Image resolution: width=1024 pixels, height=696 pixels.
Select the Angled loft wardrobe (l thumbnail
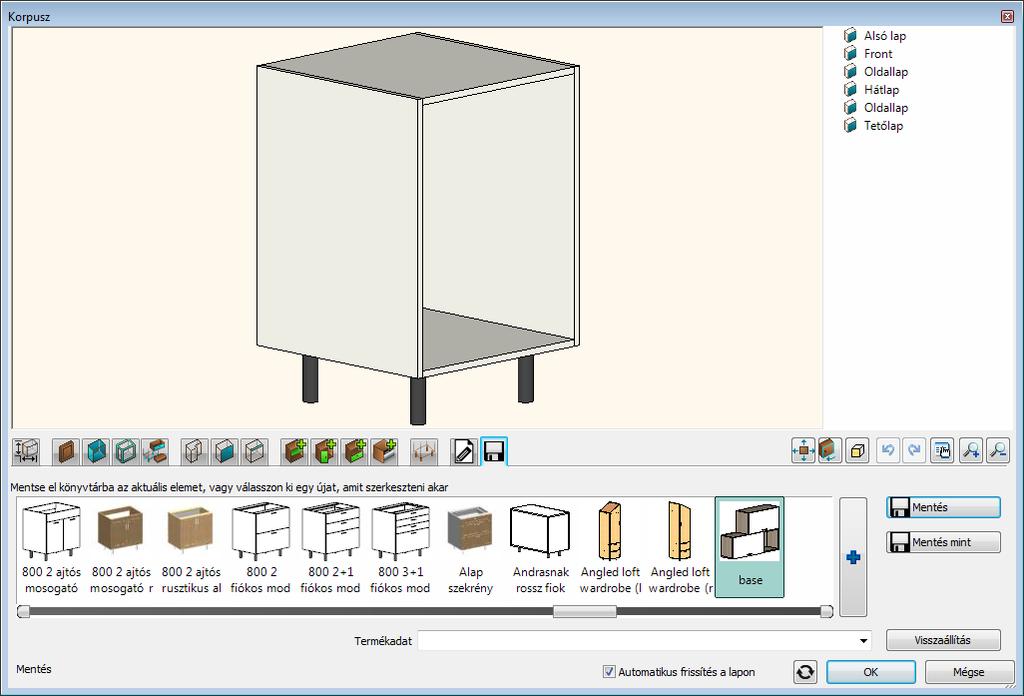pos(611,548)
